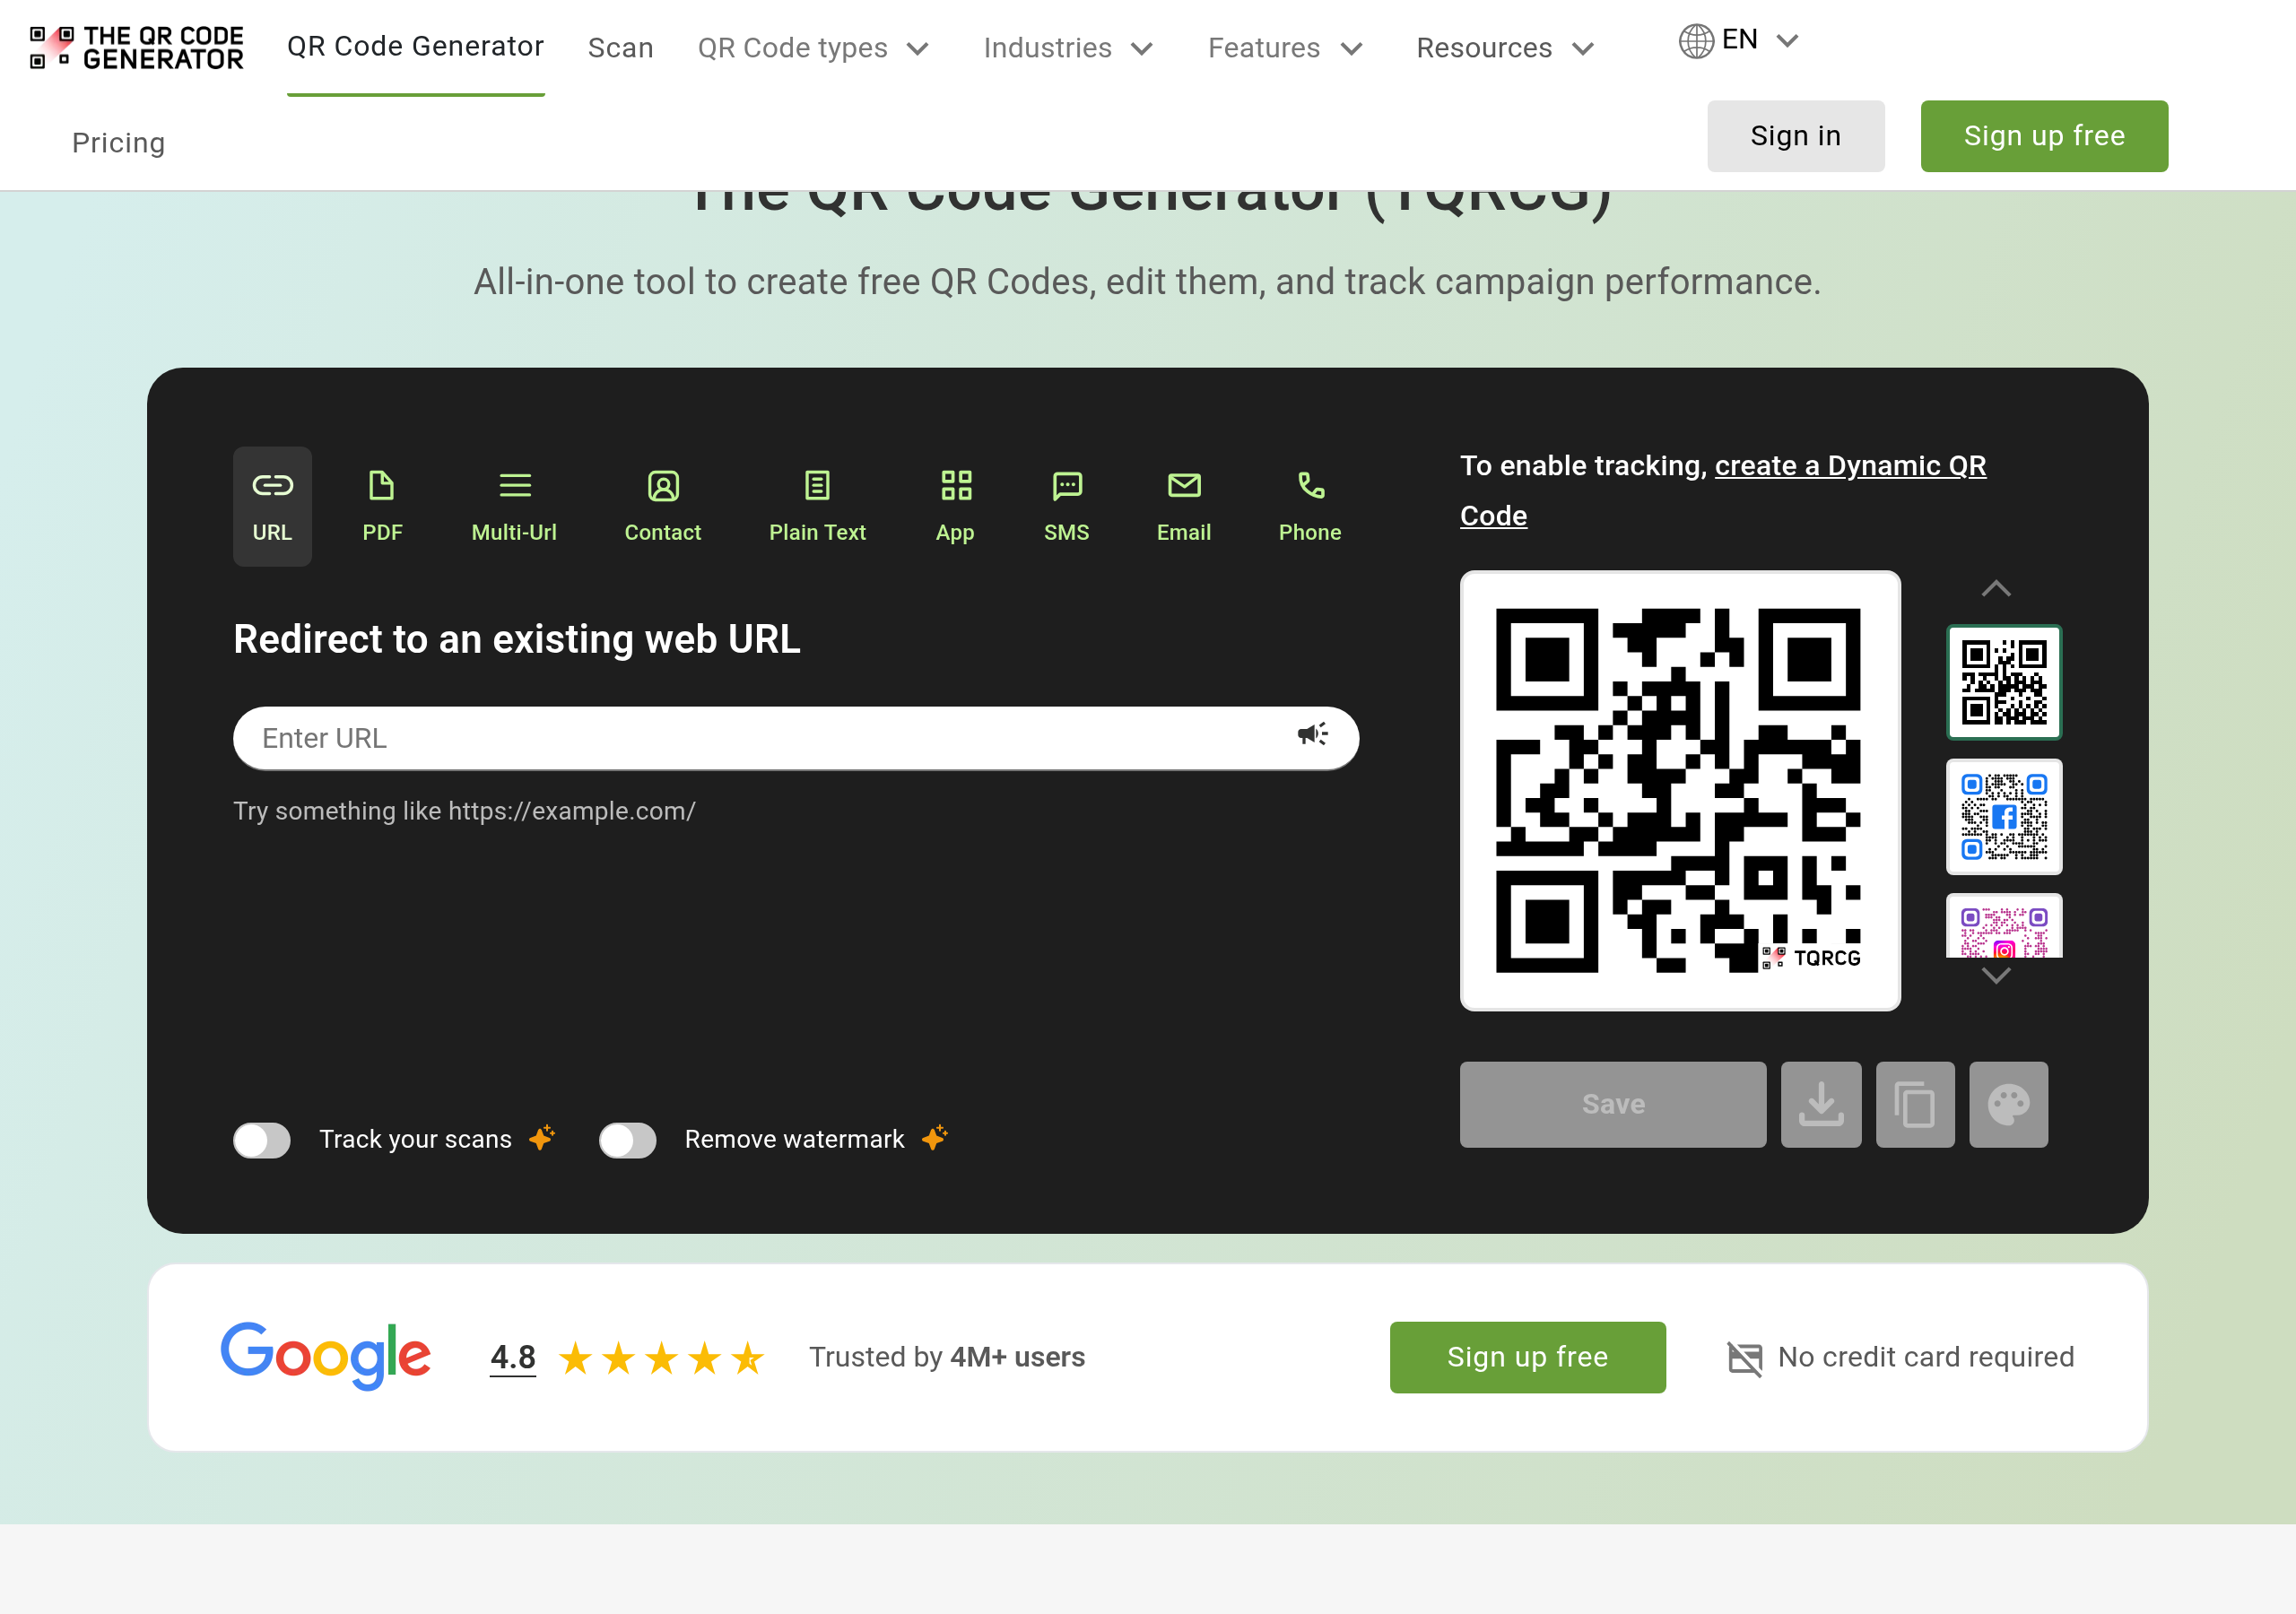
Task: Open the QR Code Generator nav item
Action: pyautogui.click(x=416, y=46)
